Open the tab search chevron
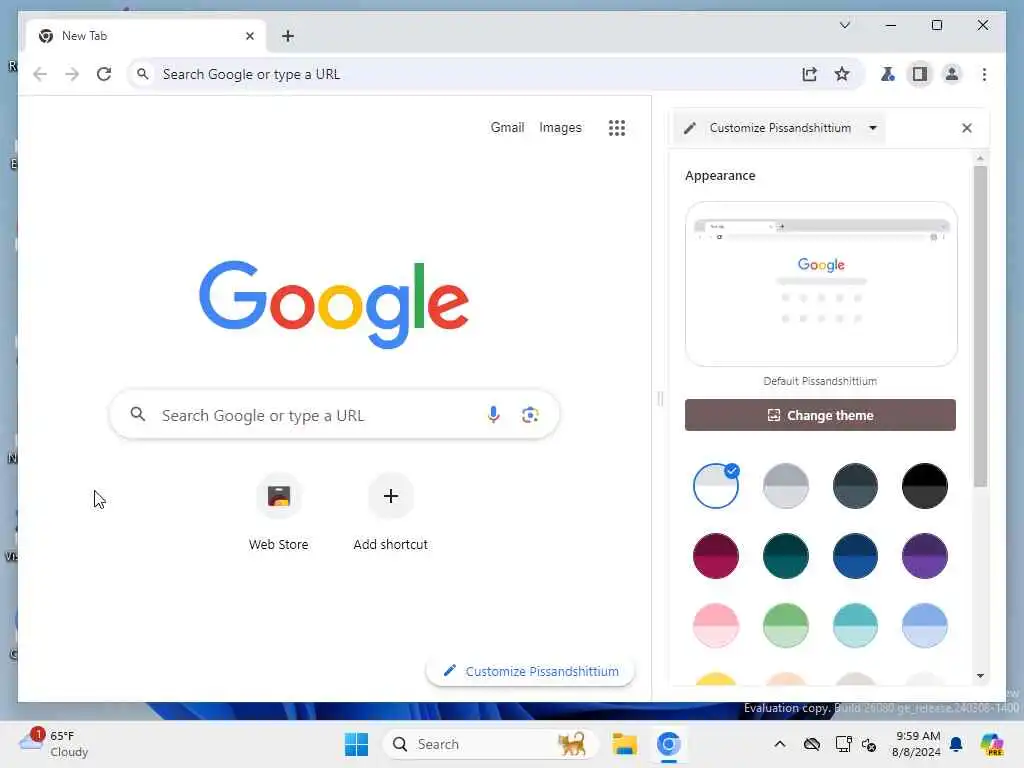This screenshot has width=1024, height=768. (x=844, y=25)
